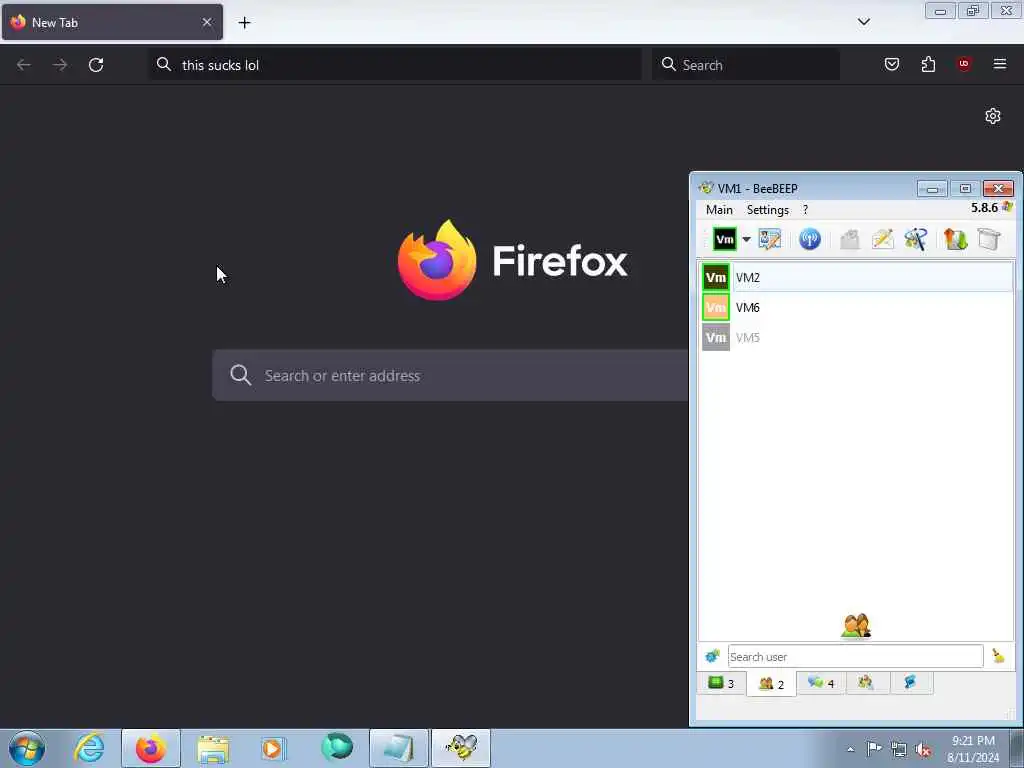This screenshot has height=768, width=1024.
Task: Select the New Tab browser tab
Action: click(x=112, y=22)
